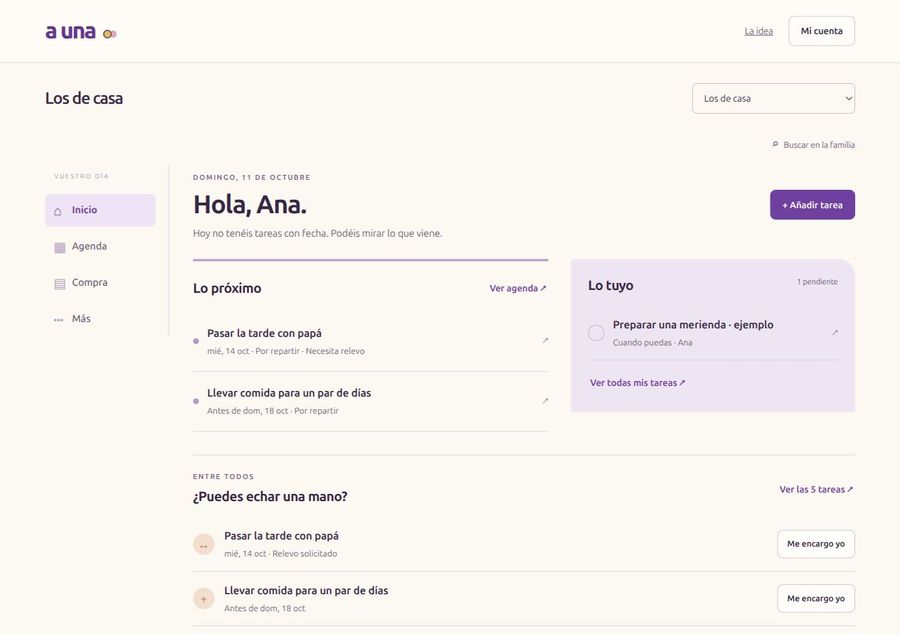The height and width of the screenshot is (634, 900).
Task: Open the 'Ver todas mis tareas' link
Action: pos(637,383)
